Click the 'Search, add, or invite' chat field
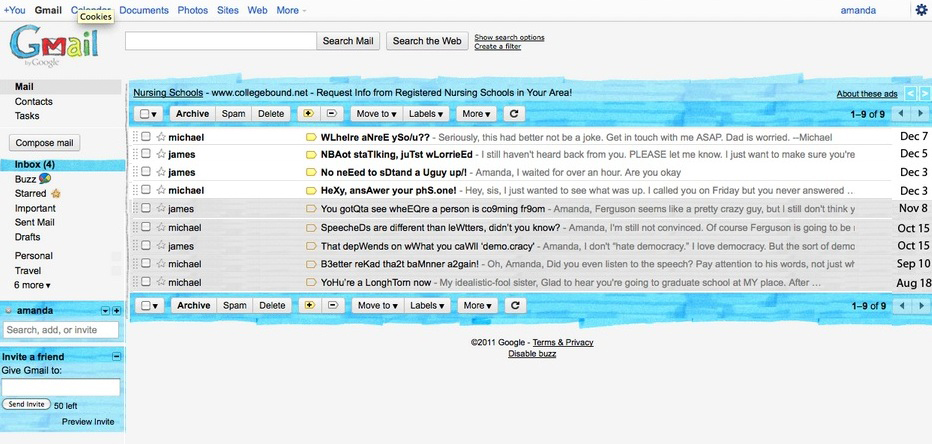This screenshot has height=444, width=932. pos(61,330)
